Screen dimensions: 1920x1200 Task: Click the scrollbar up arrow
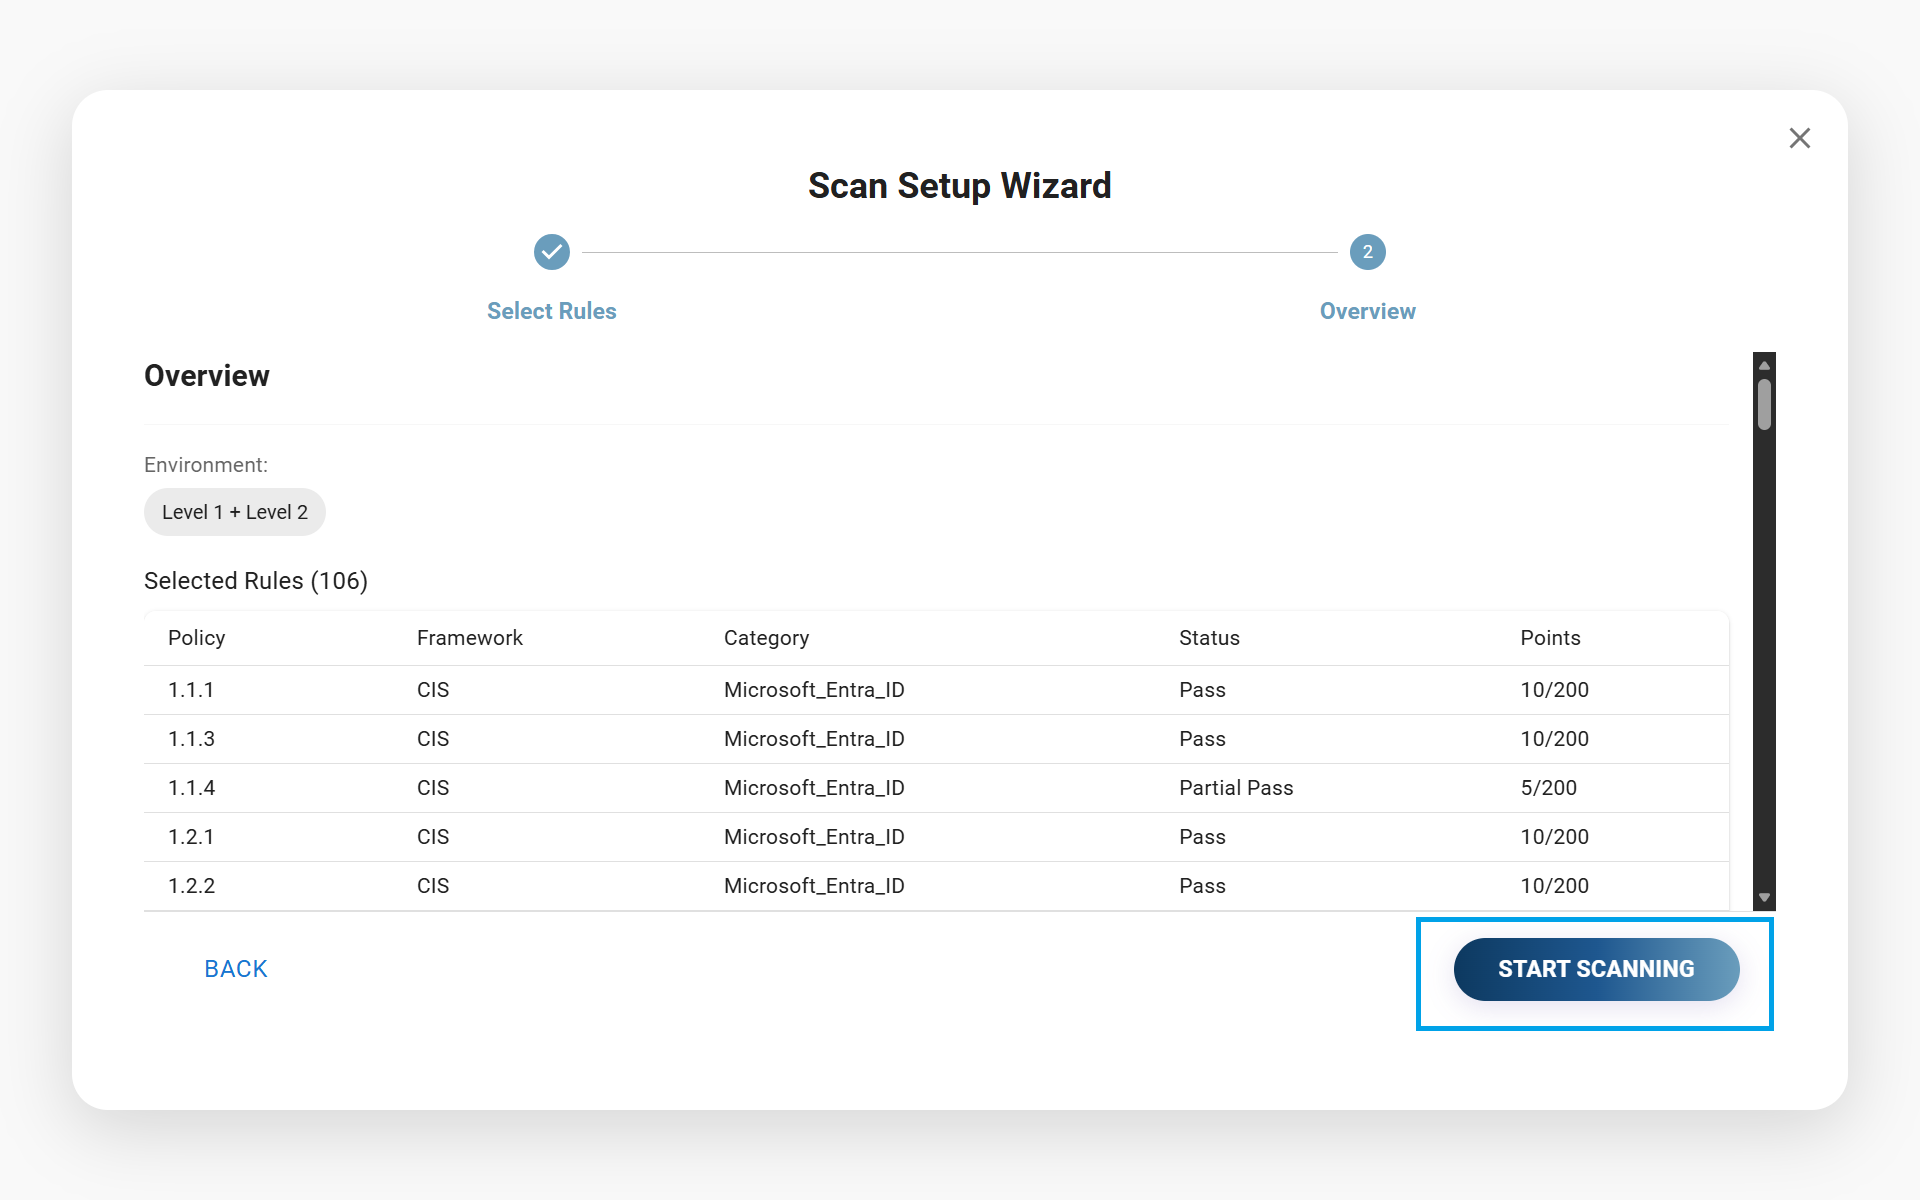1763,364
